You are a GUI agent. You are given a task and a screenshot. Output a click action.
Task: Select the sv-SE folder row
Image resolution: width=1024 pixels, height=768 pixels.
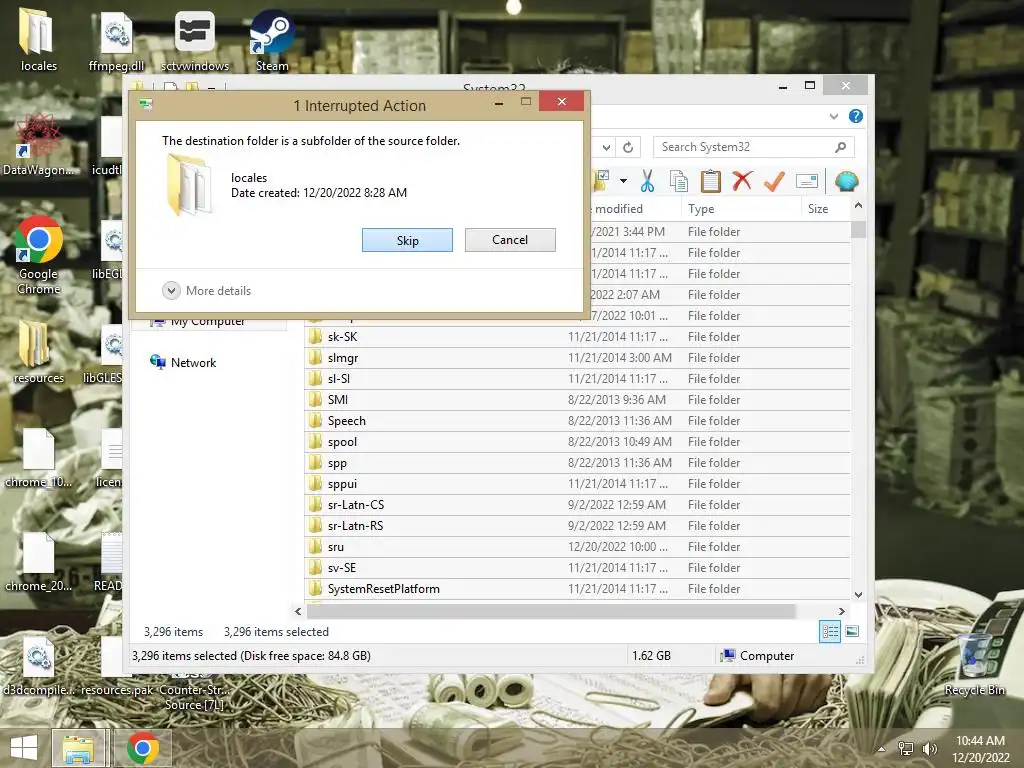(x=577, y=568)
